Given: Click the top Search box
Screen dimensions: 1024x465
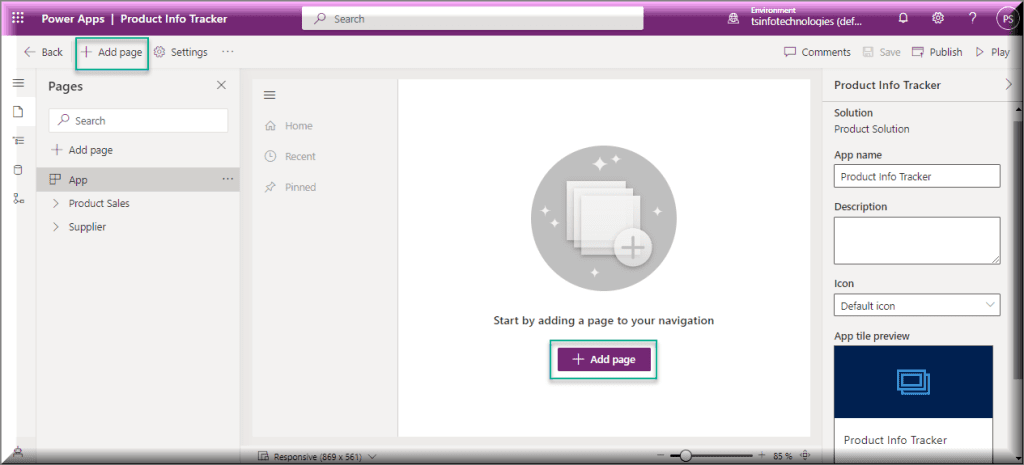Looking at the screenshot, I should click(472, 19).
